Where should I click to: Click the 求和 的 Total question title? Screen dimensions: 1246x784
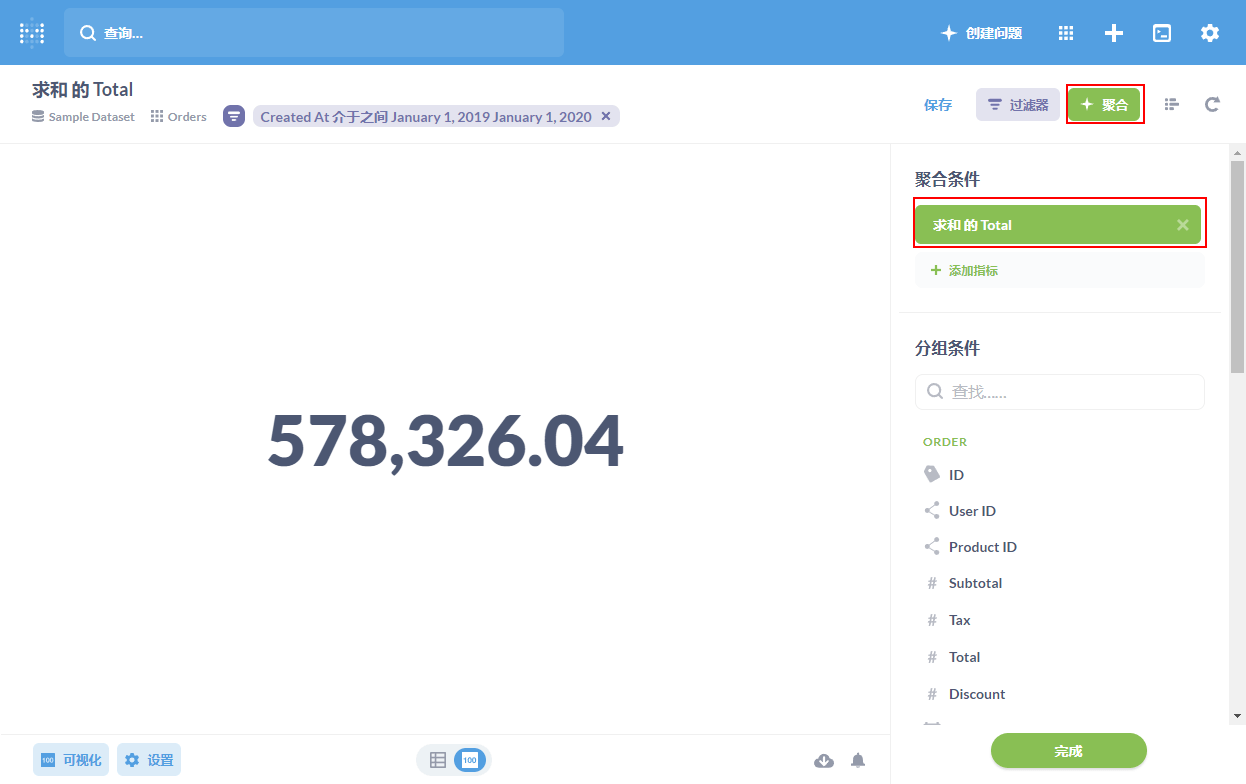tap(83, 90)
